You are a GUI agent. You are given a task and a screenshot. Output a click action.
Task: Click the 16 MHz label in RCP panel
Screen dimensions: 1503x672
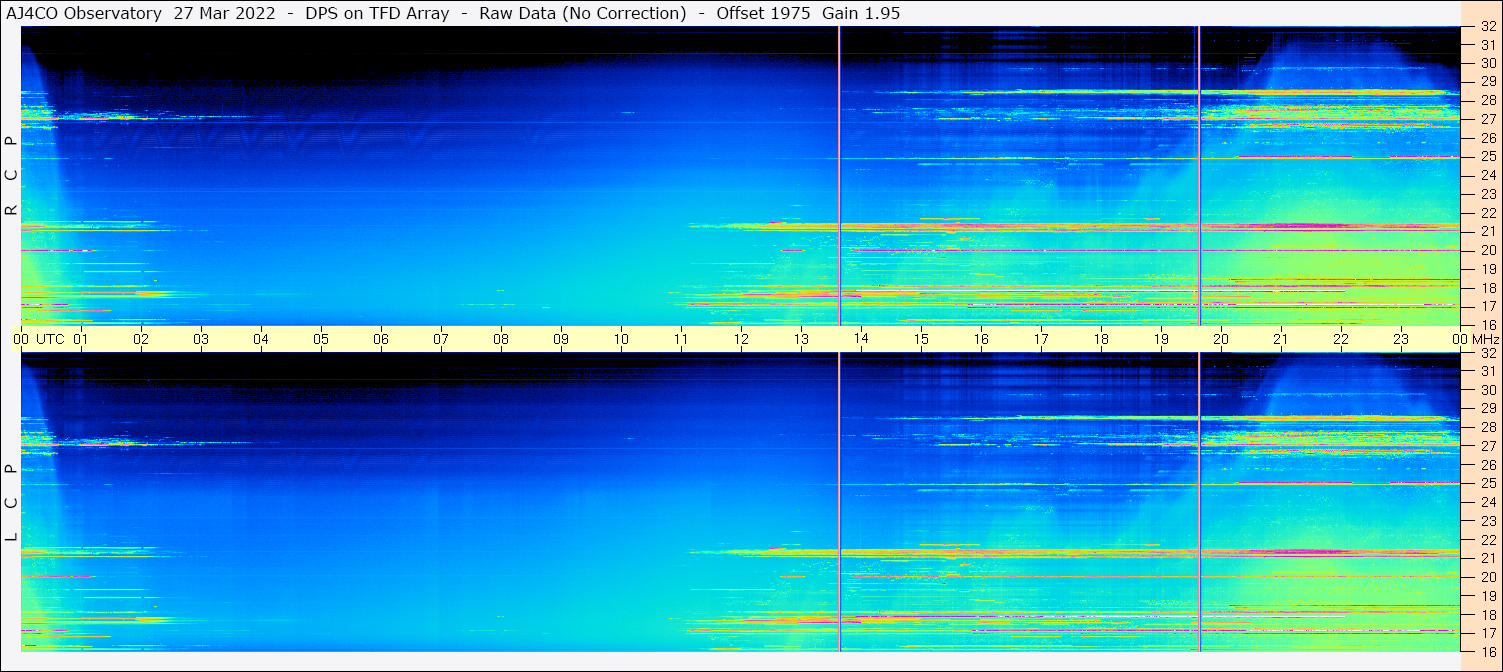[x=1488, y=325]
